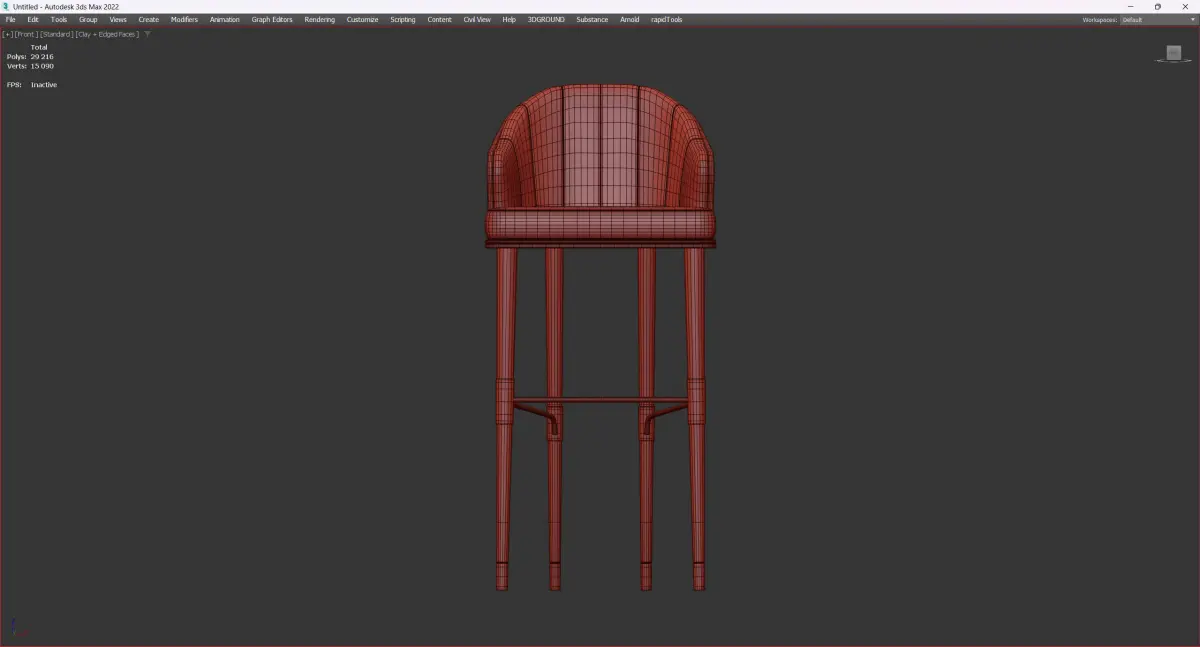The image size is (1200, 647).
Task: Click the viewport [+] general menu label
Action: 8,34
